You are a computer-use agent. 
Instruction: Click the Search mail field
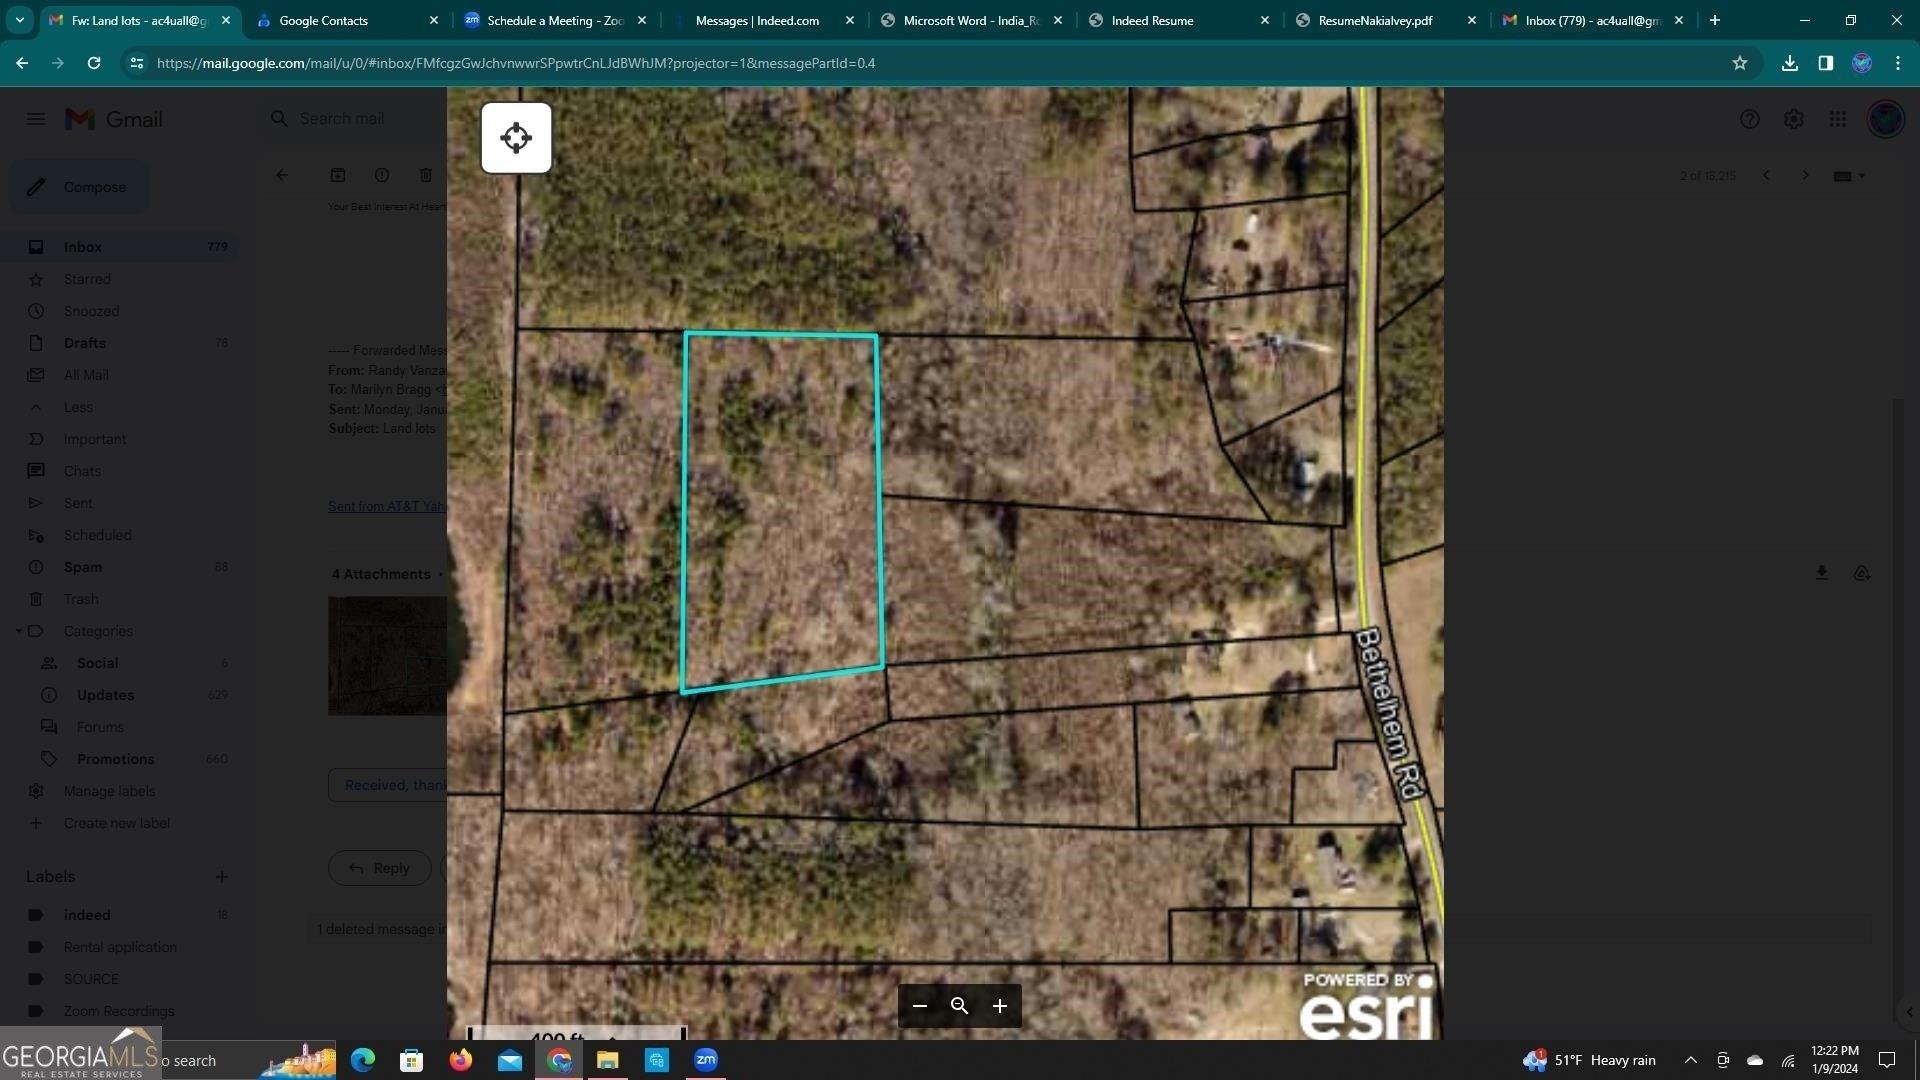click(x=342, y=119)
